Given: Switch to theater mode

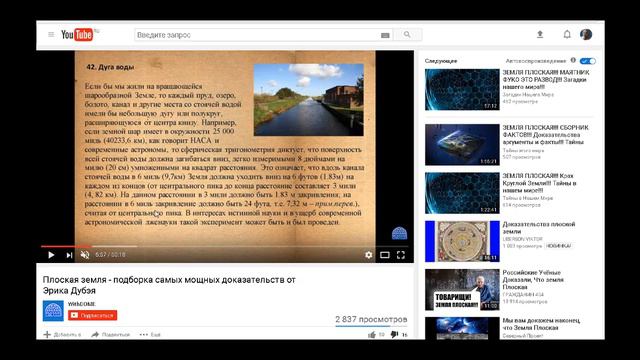Looking at the screenshot, I should (x=385, y=255).
